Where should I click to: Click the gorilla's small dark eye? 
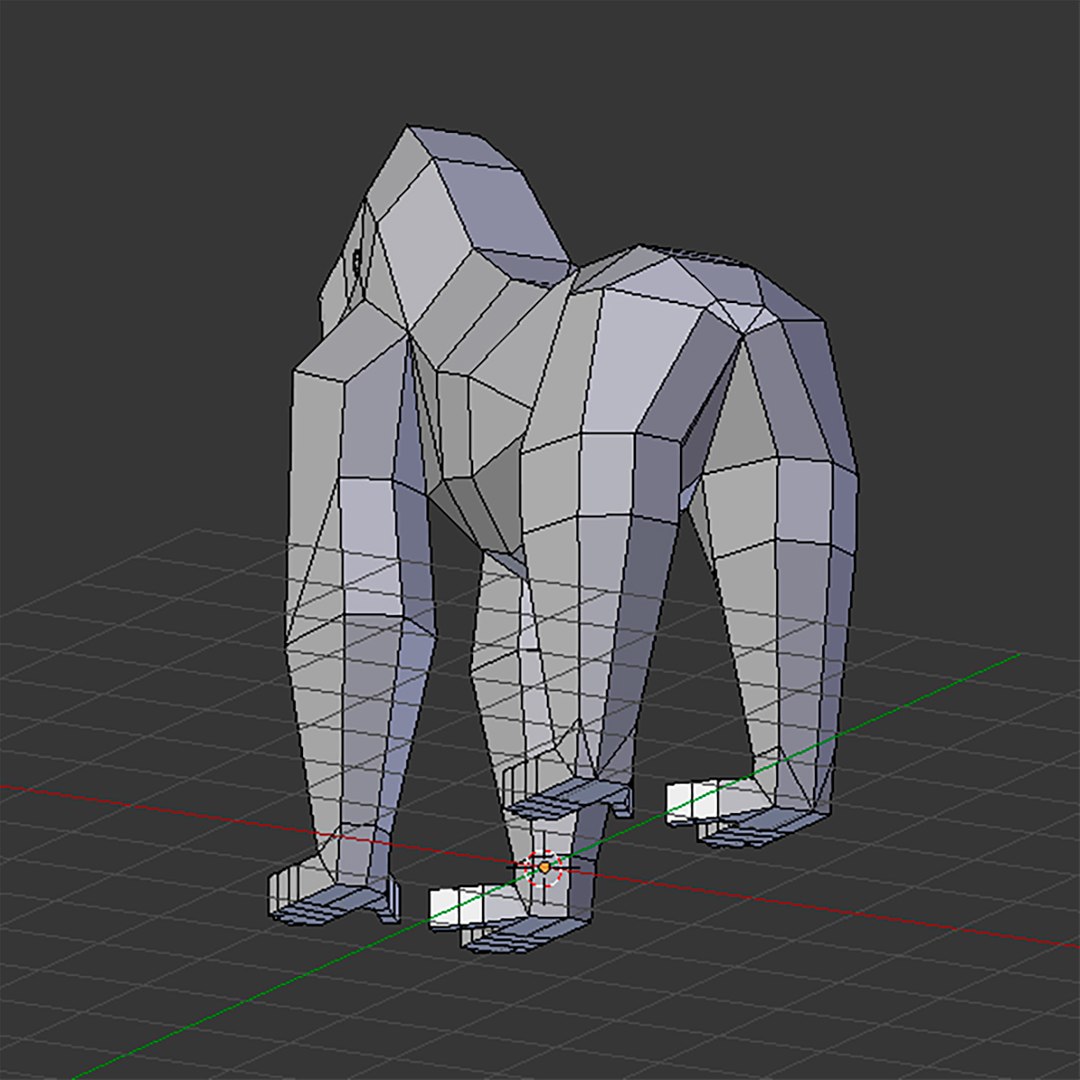click(357, 262)
